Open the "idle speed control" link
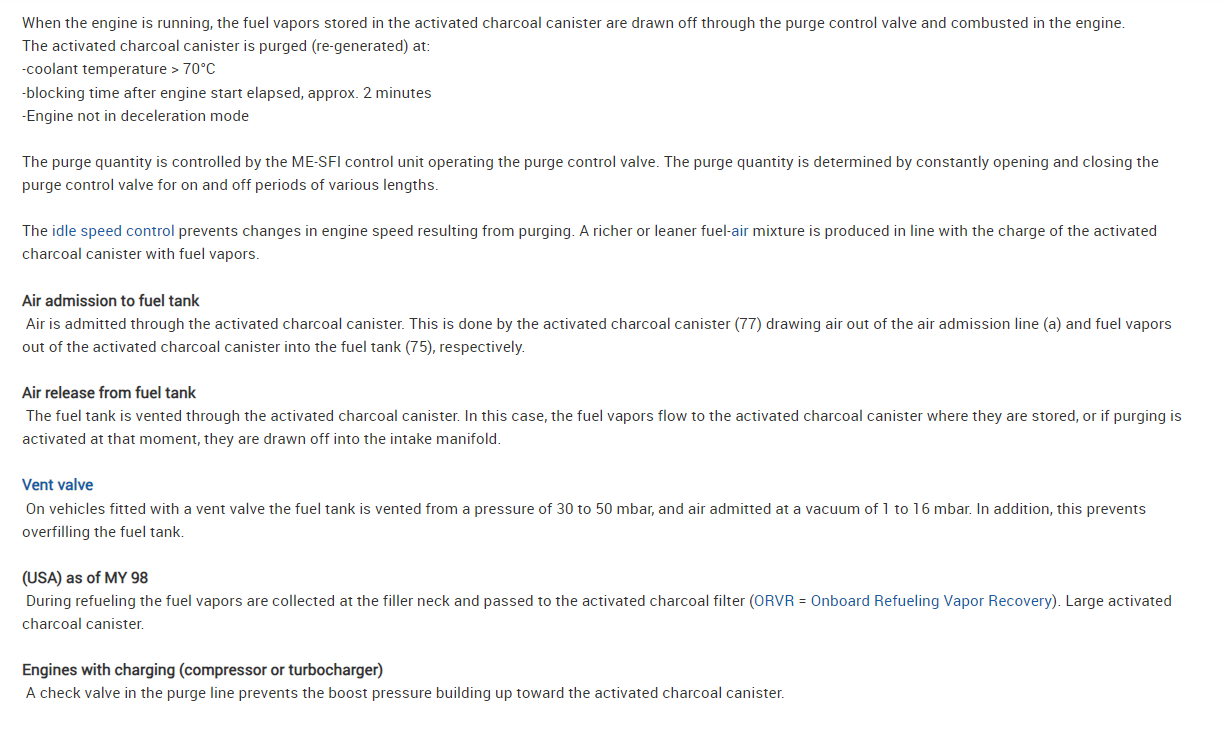The height and width of the screenshot is (736, 1226). [113, 231]
